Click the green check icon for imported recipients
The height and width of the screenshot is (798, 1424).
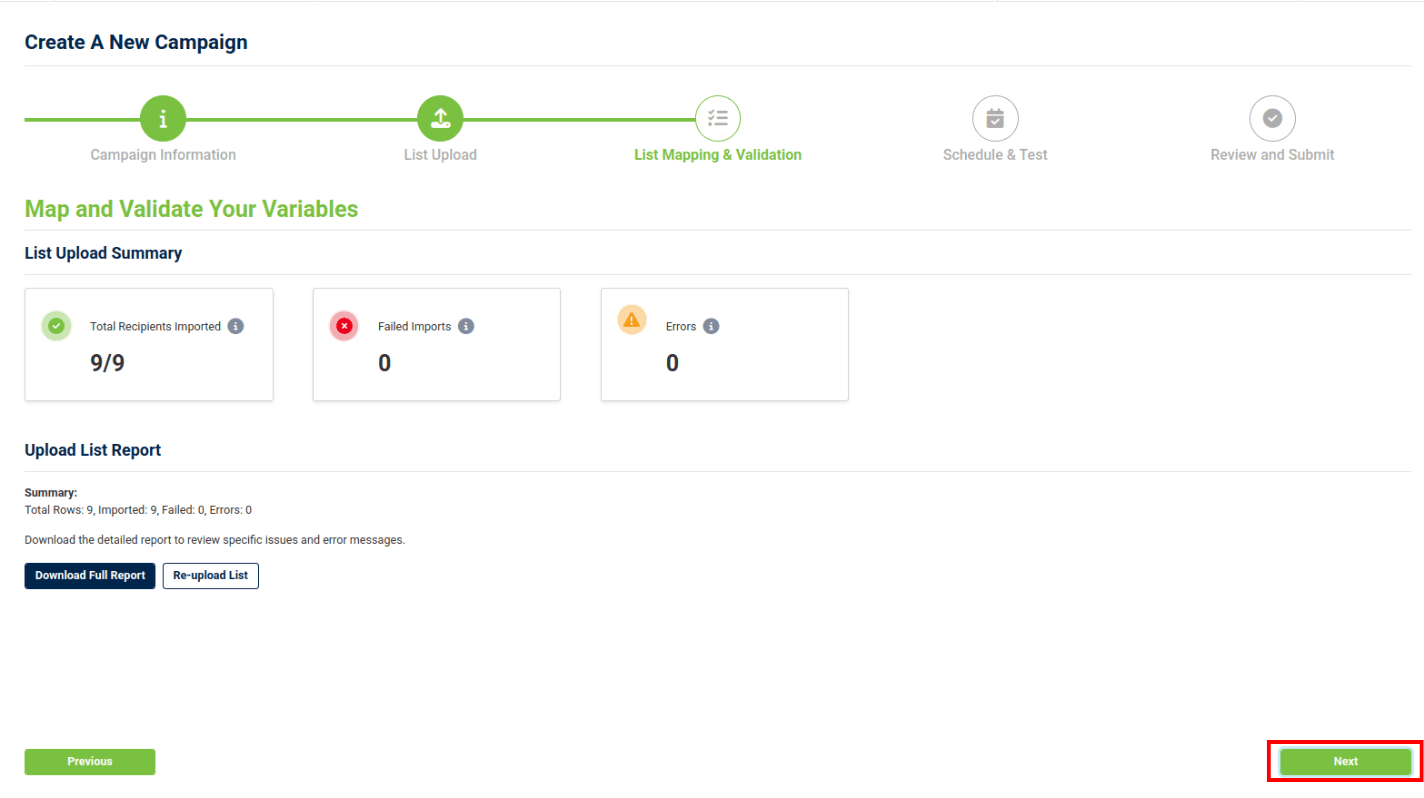57,325
